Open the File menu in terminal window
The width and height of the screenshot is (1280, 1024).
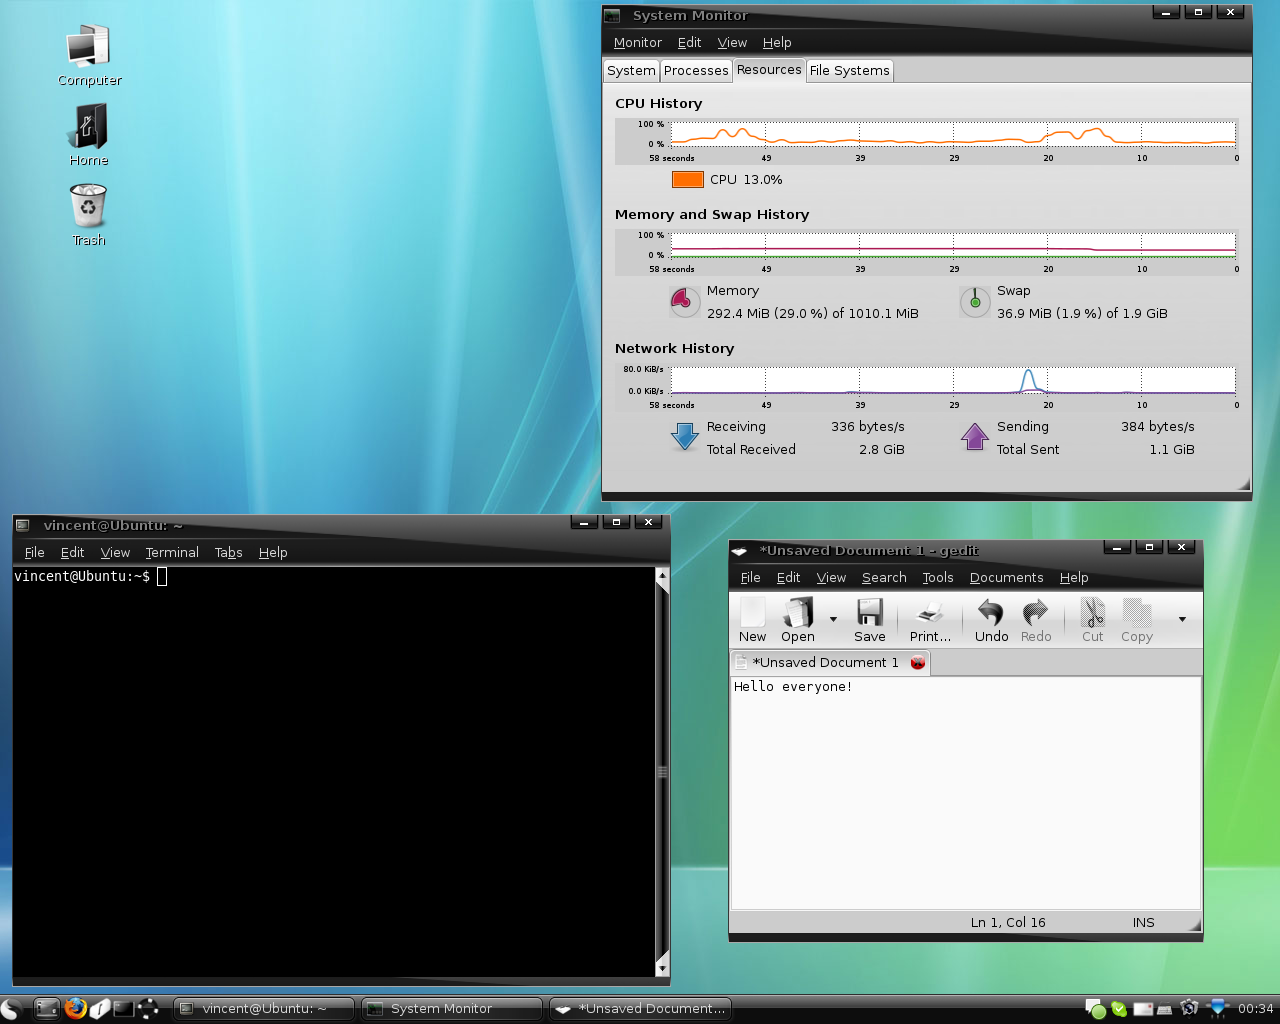[x=34, y=552]
